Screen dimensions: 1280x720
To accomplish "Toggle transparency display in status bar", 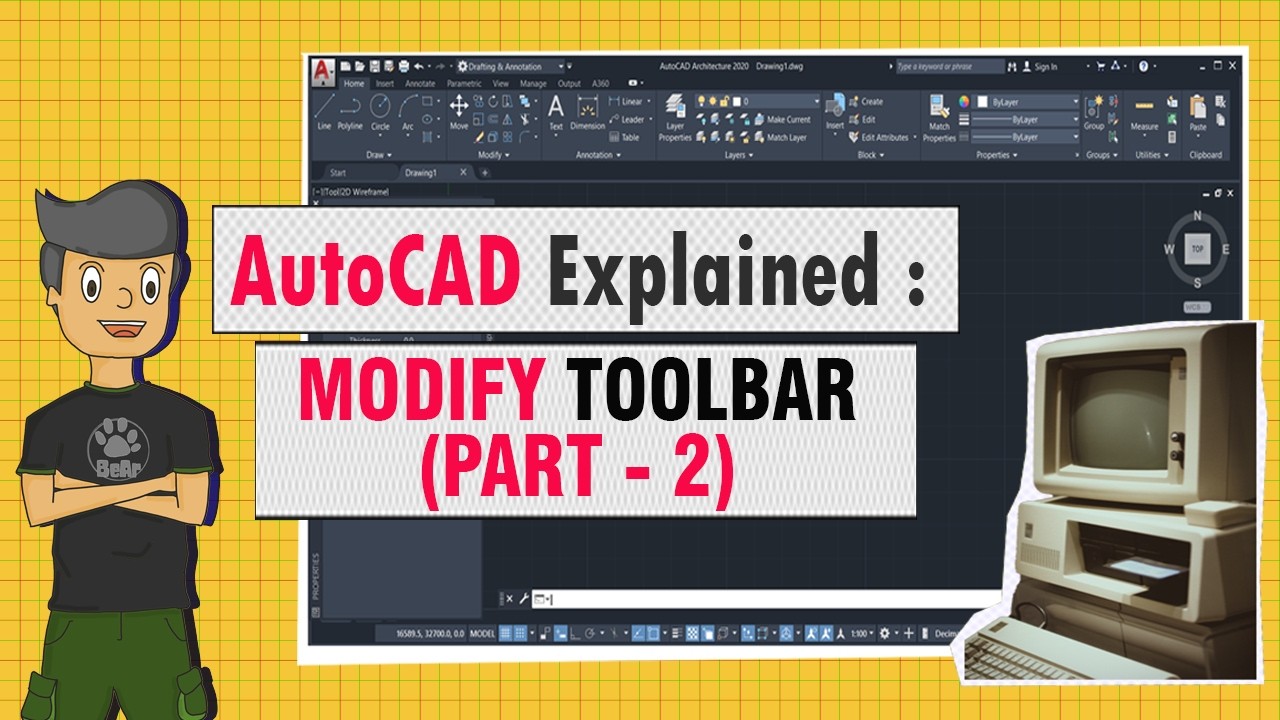I will pos(692,633).
